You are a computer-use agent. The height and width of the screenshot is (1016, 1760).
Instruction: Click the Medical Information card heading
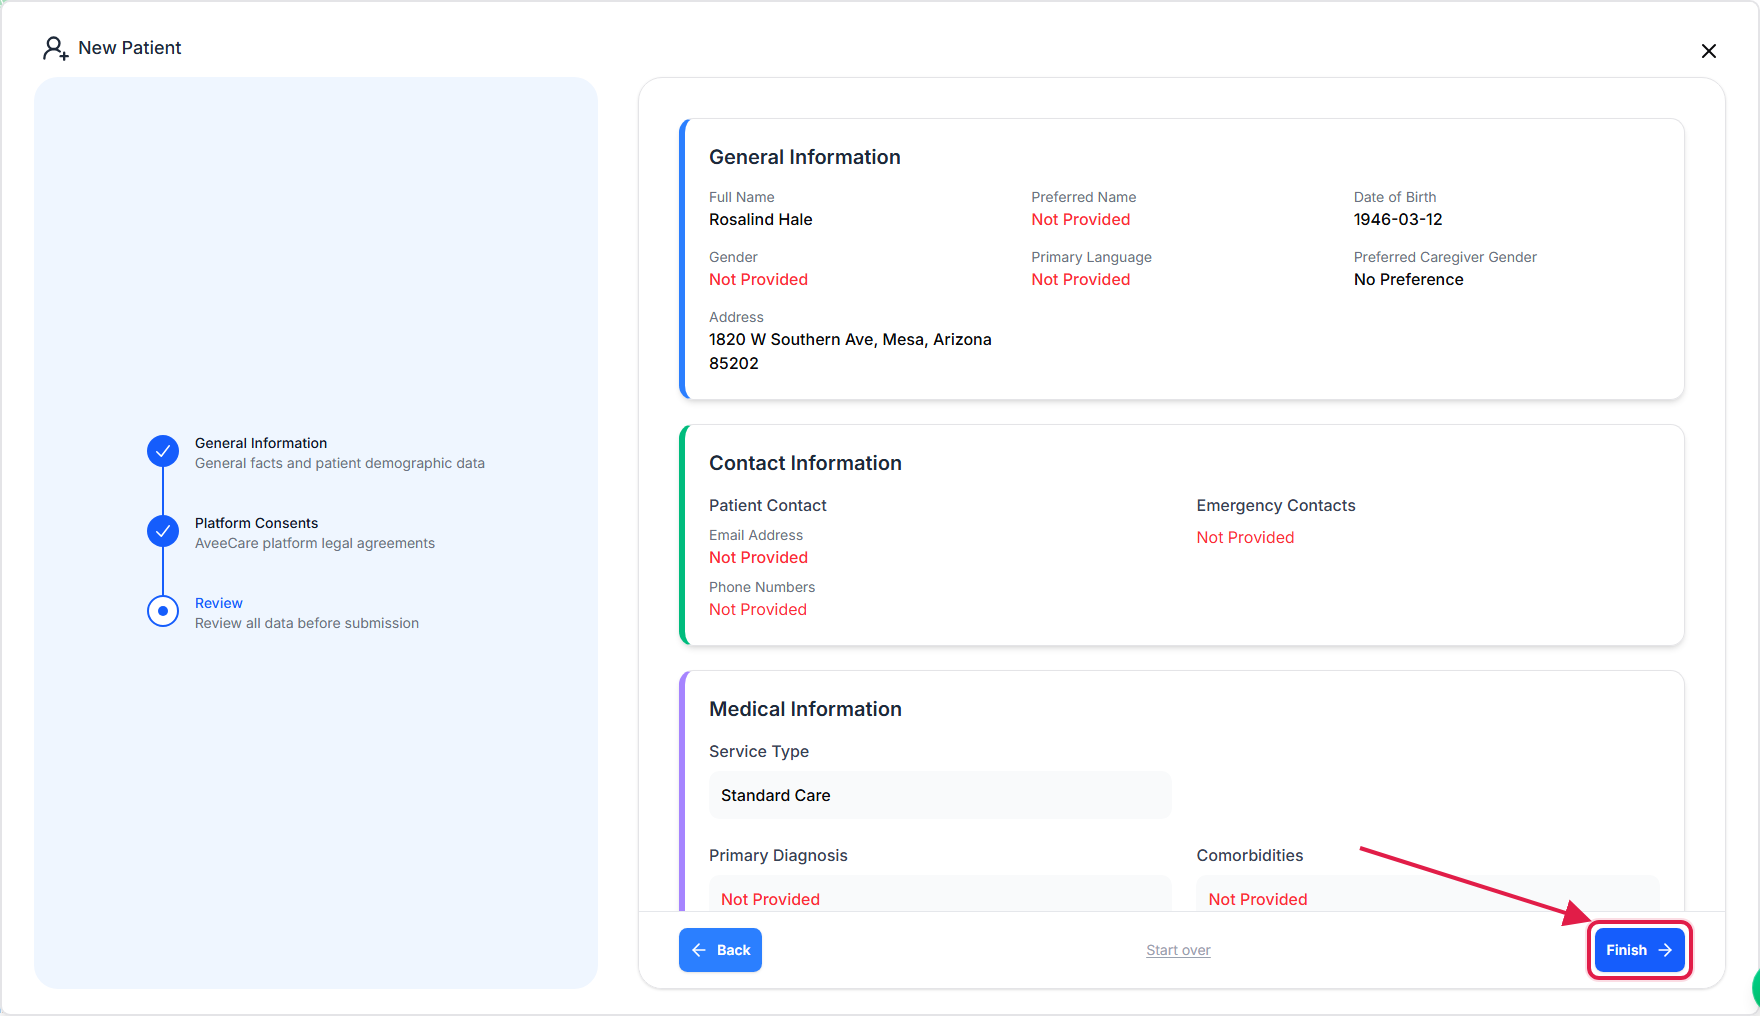tap(805, 709)
